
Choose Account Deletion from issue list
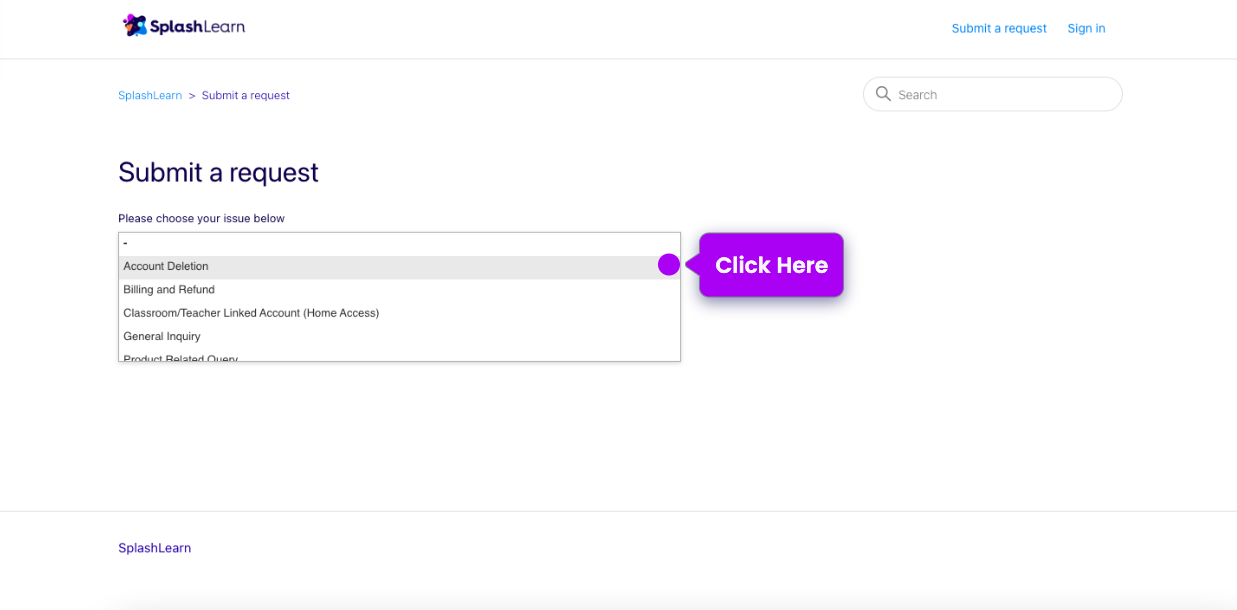click(166, 267)
